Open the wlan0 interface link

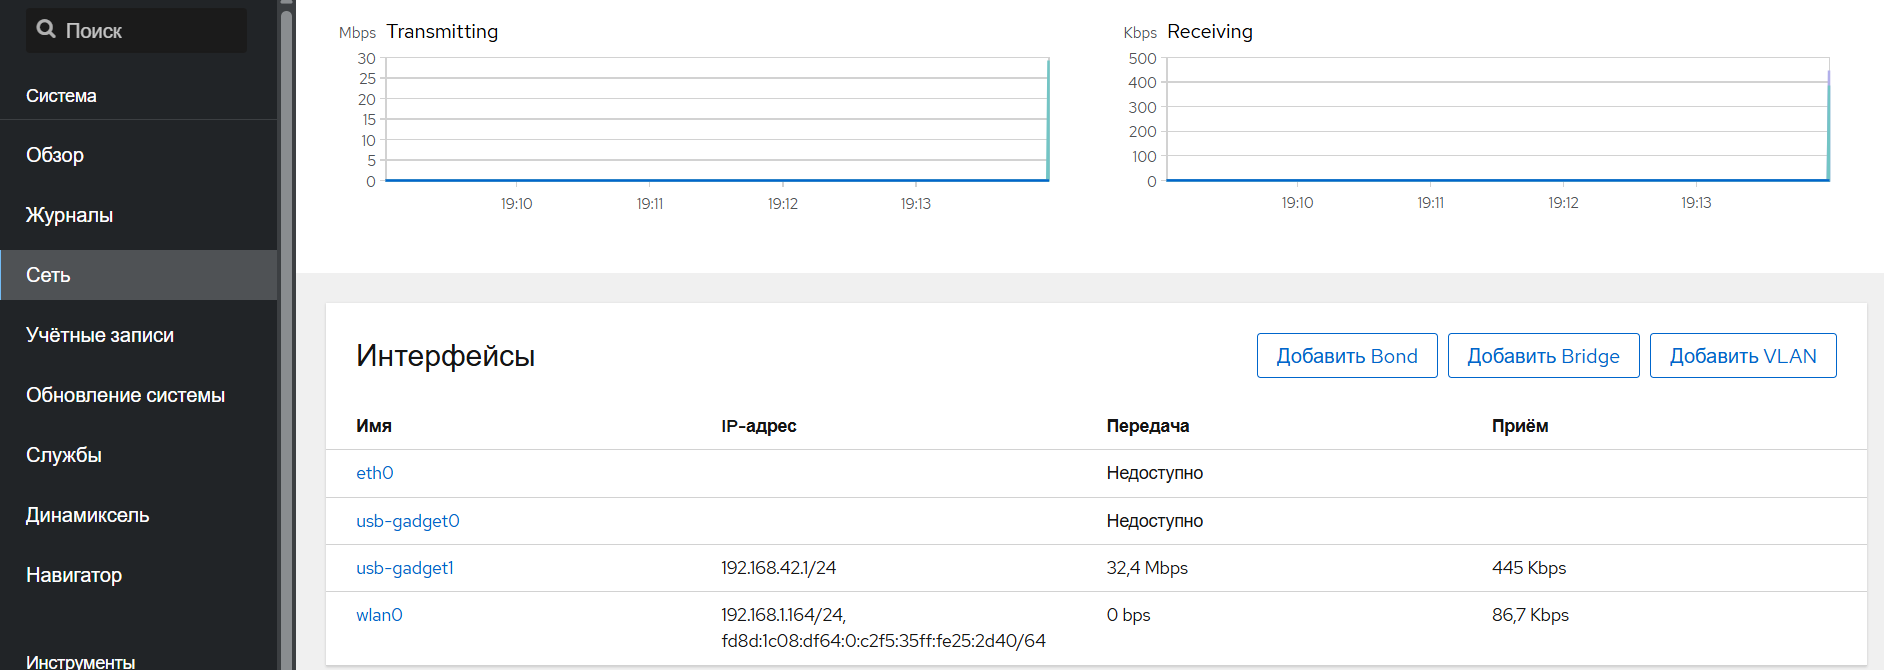point(379,615)
